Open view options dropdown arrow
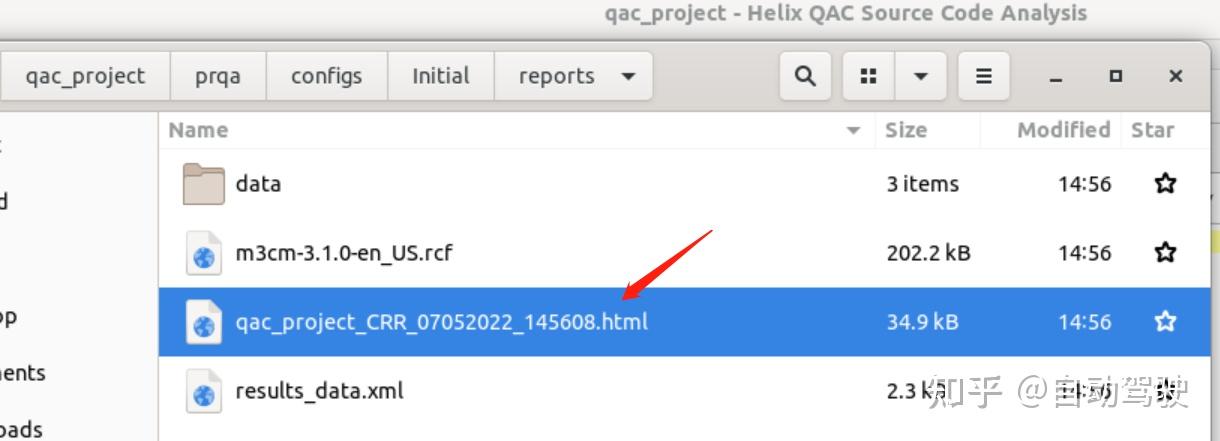Viewport: 1220px width, 441px height. (920, 76)
